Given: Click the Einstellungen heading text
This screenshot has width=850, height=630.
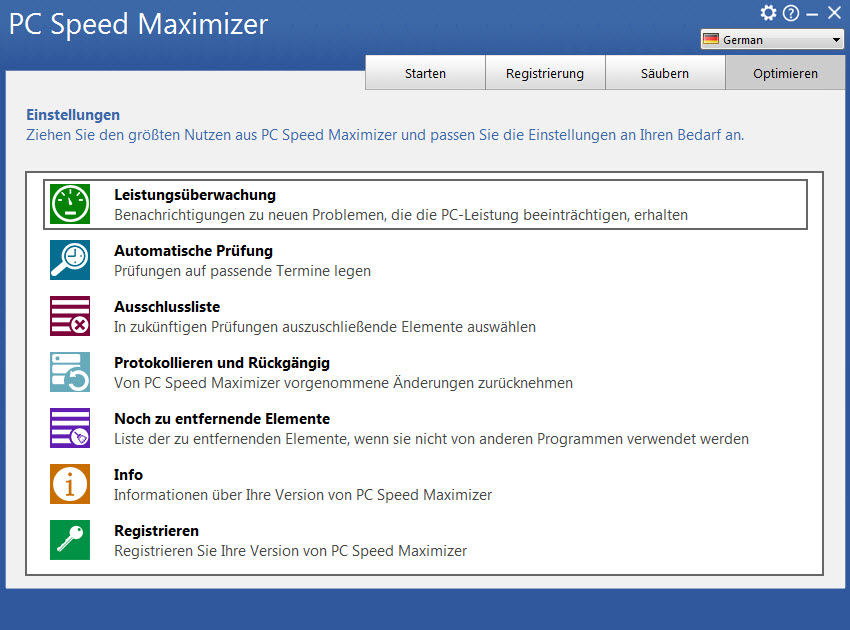Looking at the screenshot, I should click(x=73, y=115).
